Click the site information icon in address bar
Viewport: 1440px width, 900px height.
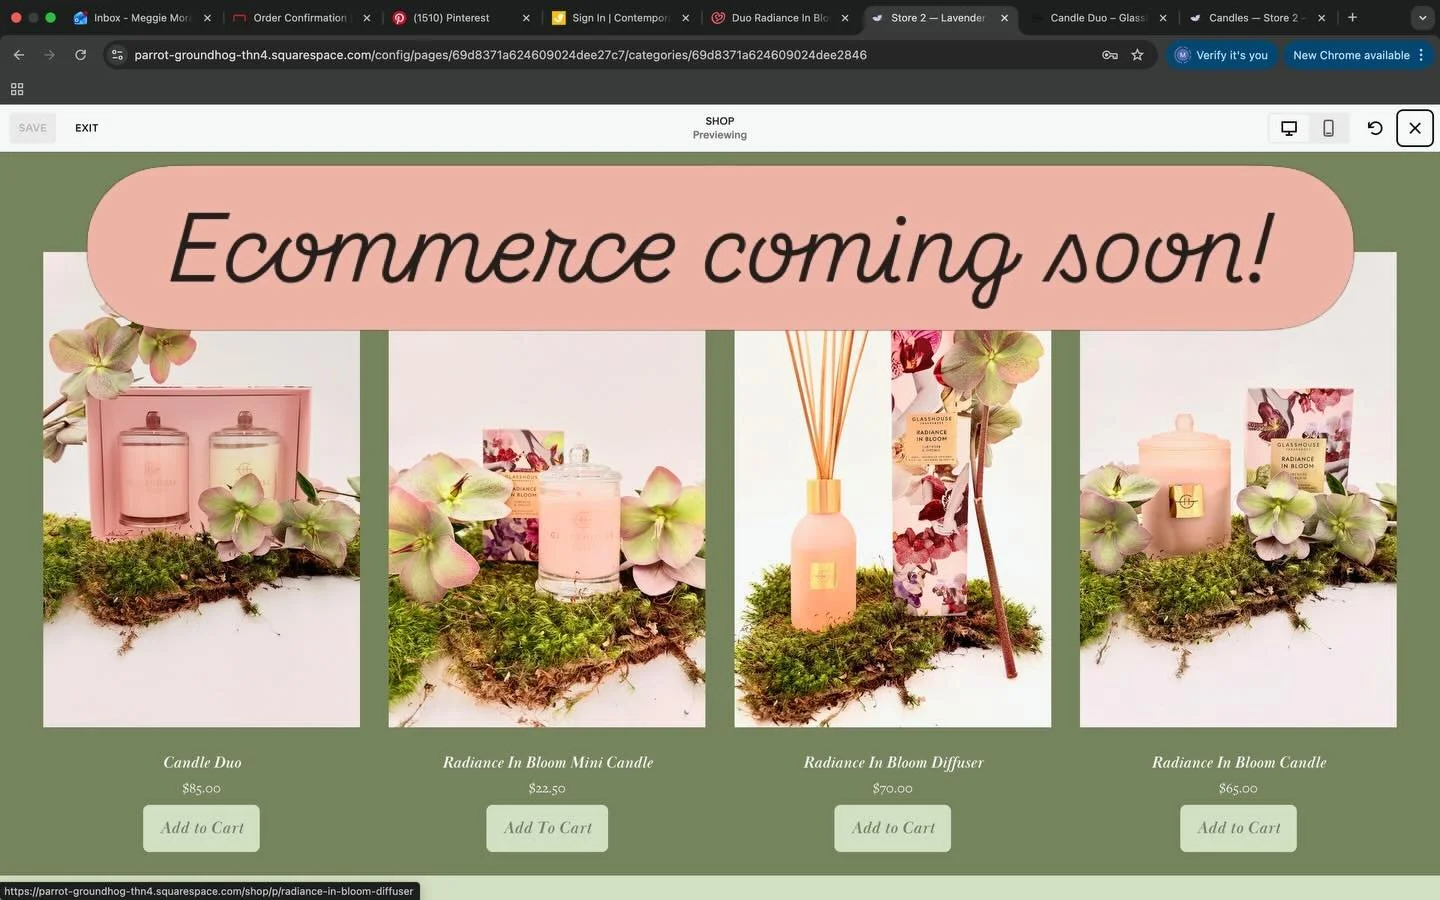[117, 55]
